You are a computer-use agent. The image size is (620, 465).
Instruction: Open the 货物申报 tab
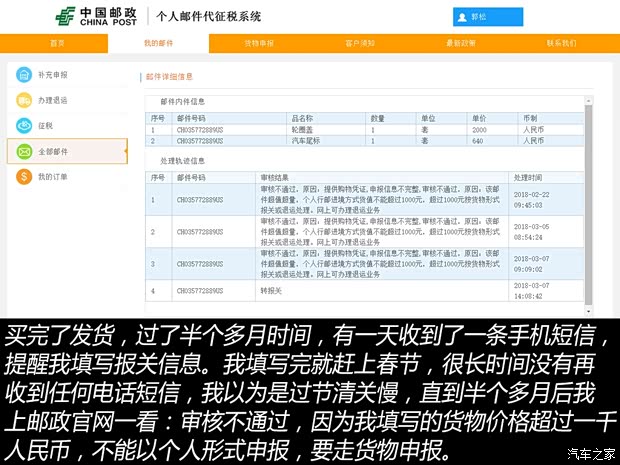259,43
